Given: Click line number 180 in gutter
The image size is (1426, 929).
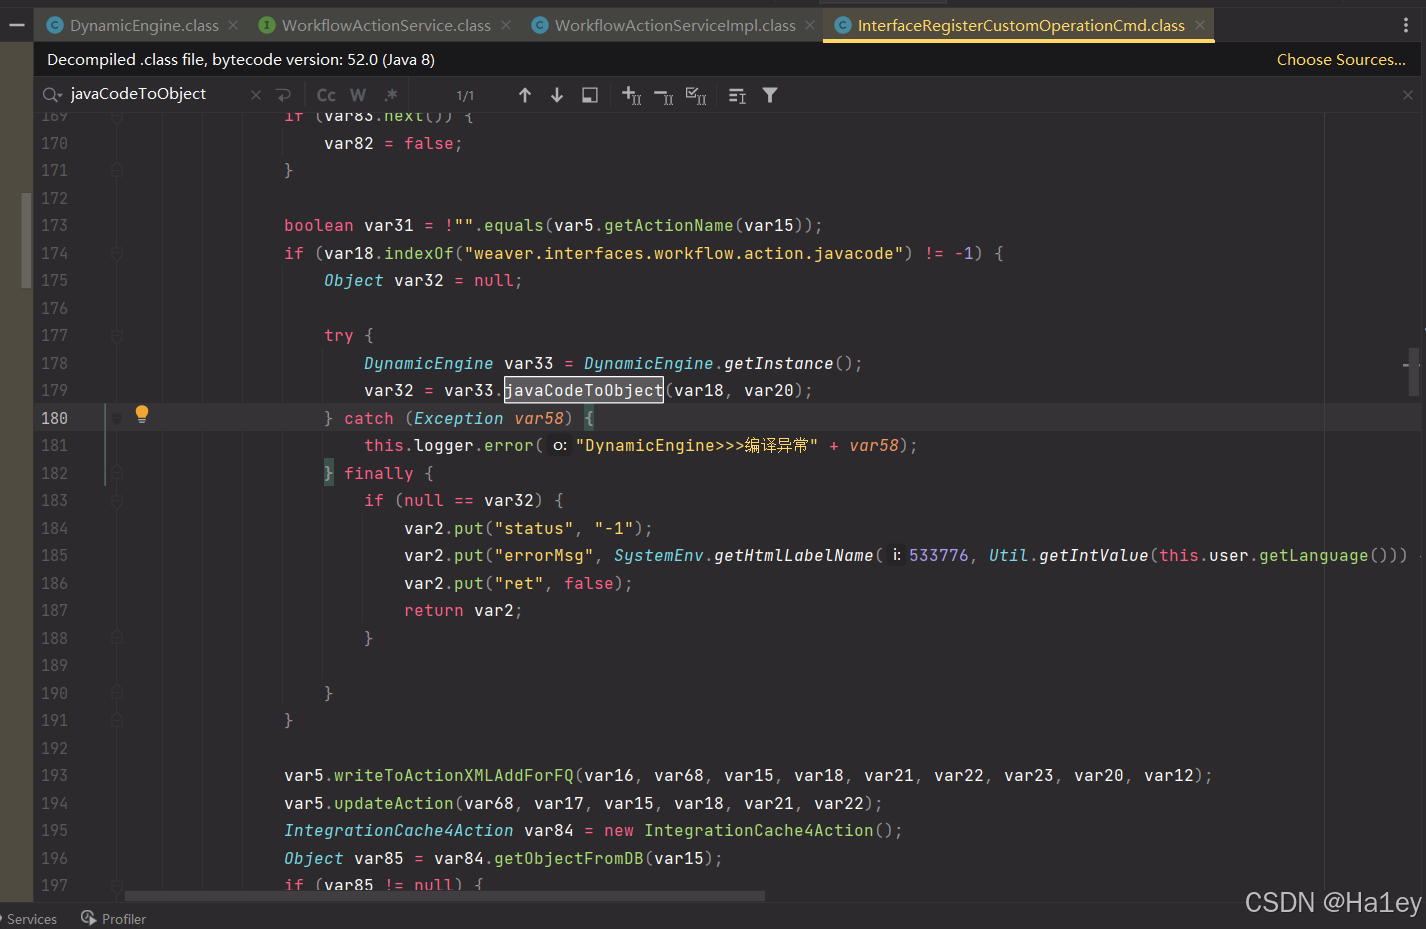Looking at the screenshot, I should pos(54,418).
